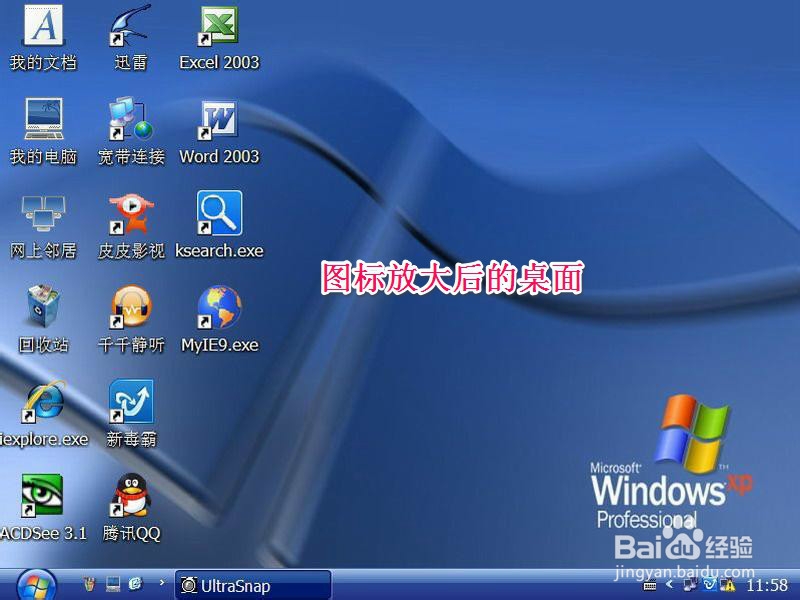The height and width of the screenshot is (600, 800).
Task: Click the network connection tray icon
Action: 690,585
